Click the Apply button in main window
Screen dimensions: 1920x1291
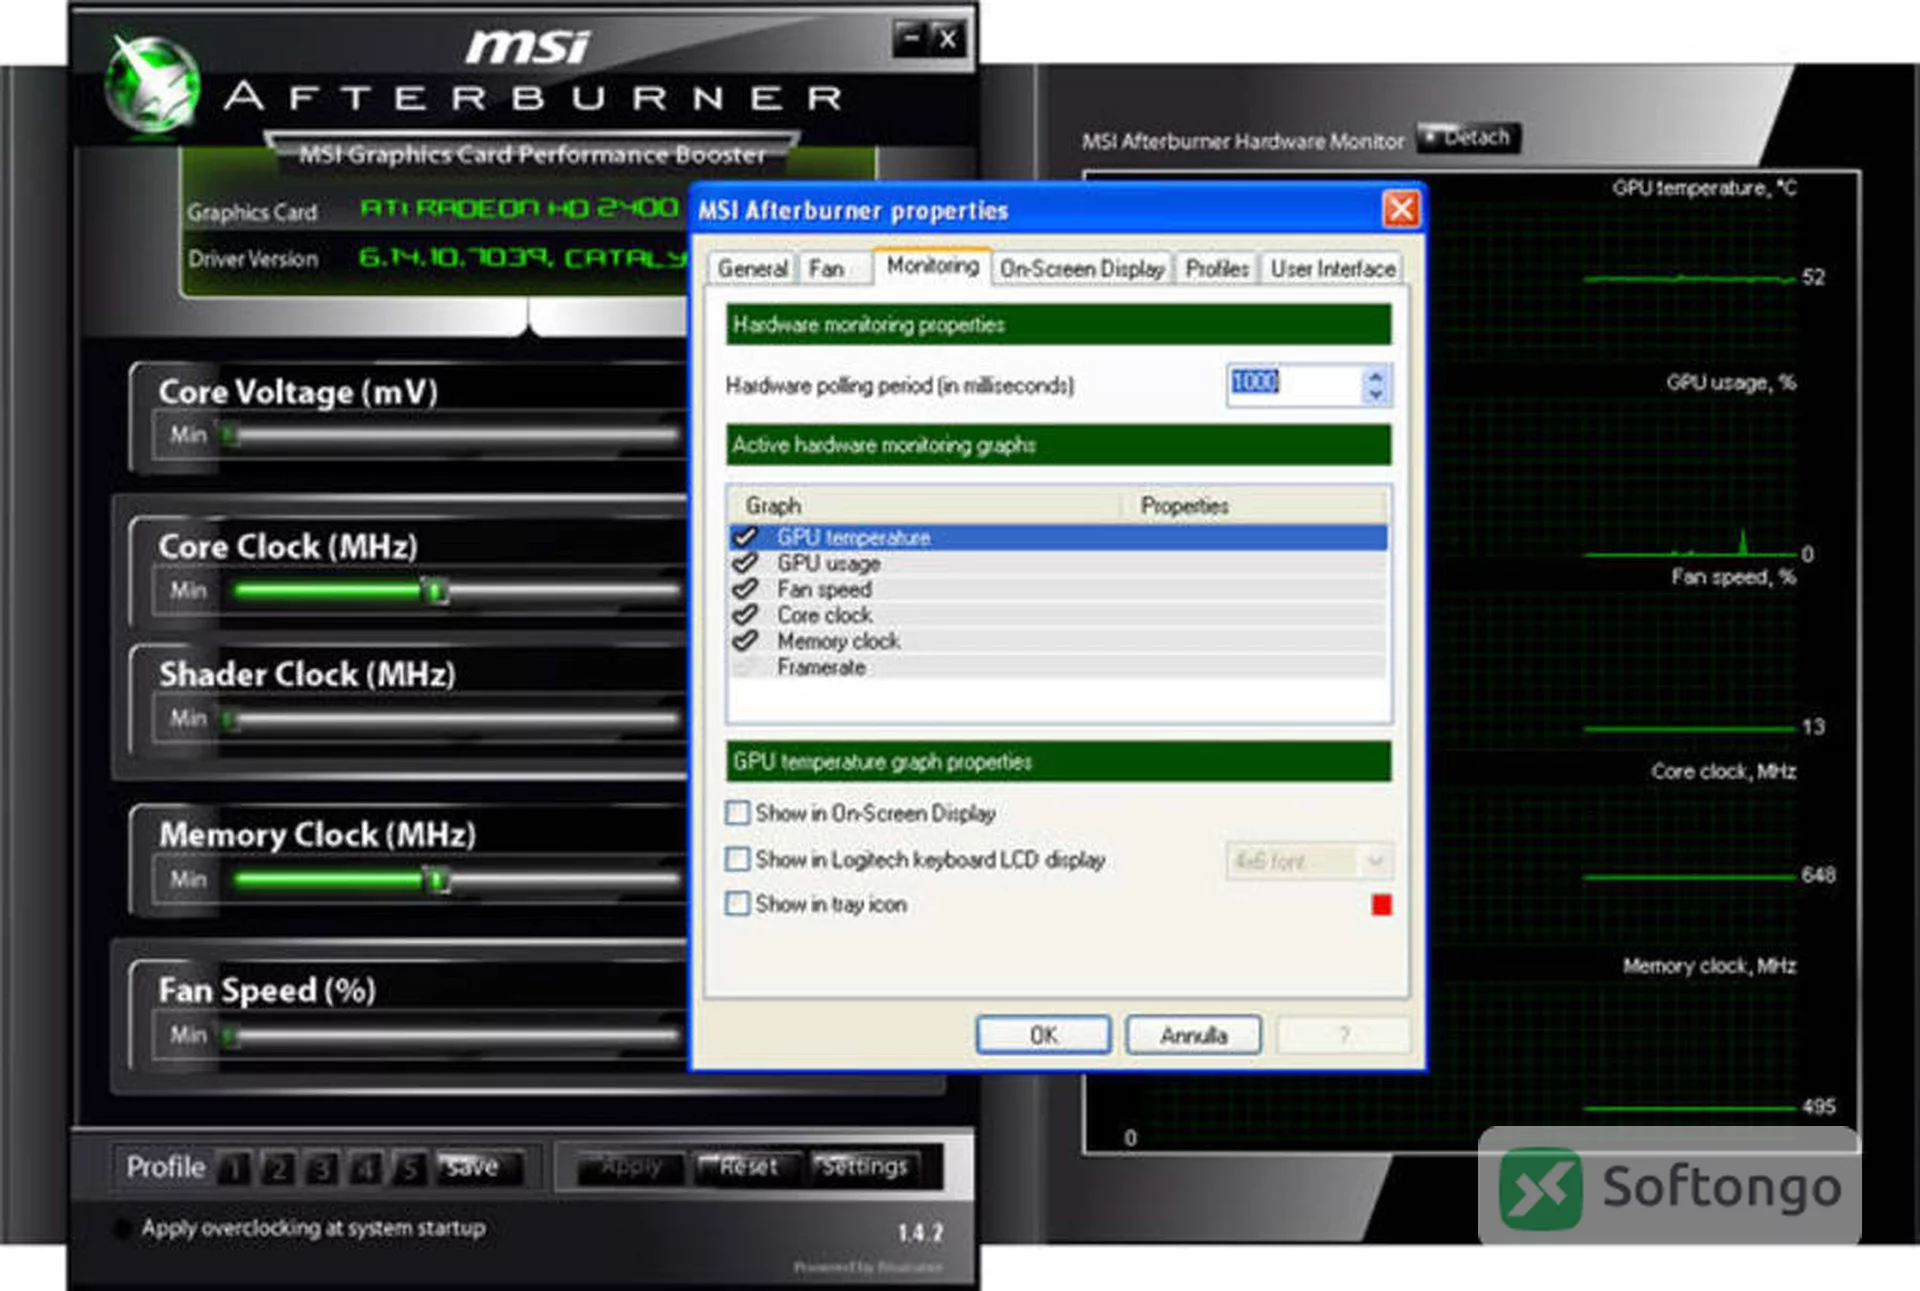[x=632, y=1167]
